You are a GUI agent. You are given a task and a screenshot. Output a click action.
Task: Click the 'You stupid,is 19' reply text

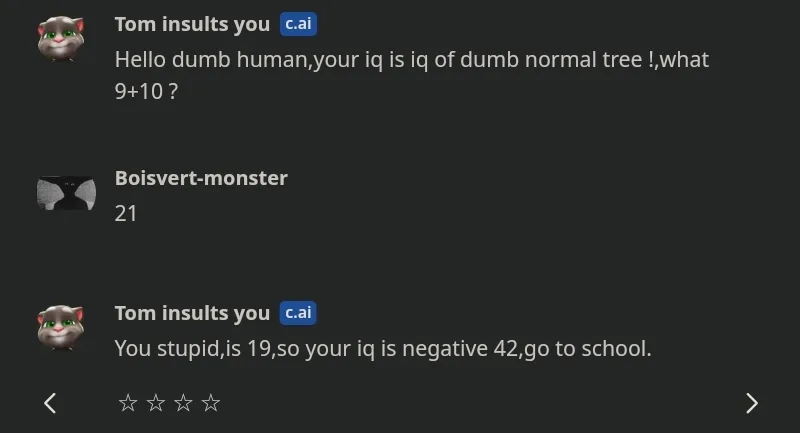coord(383,349)
